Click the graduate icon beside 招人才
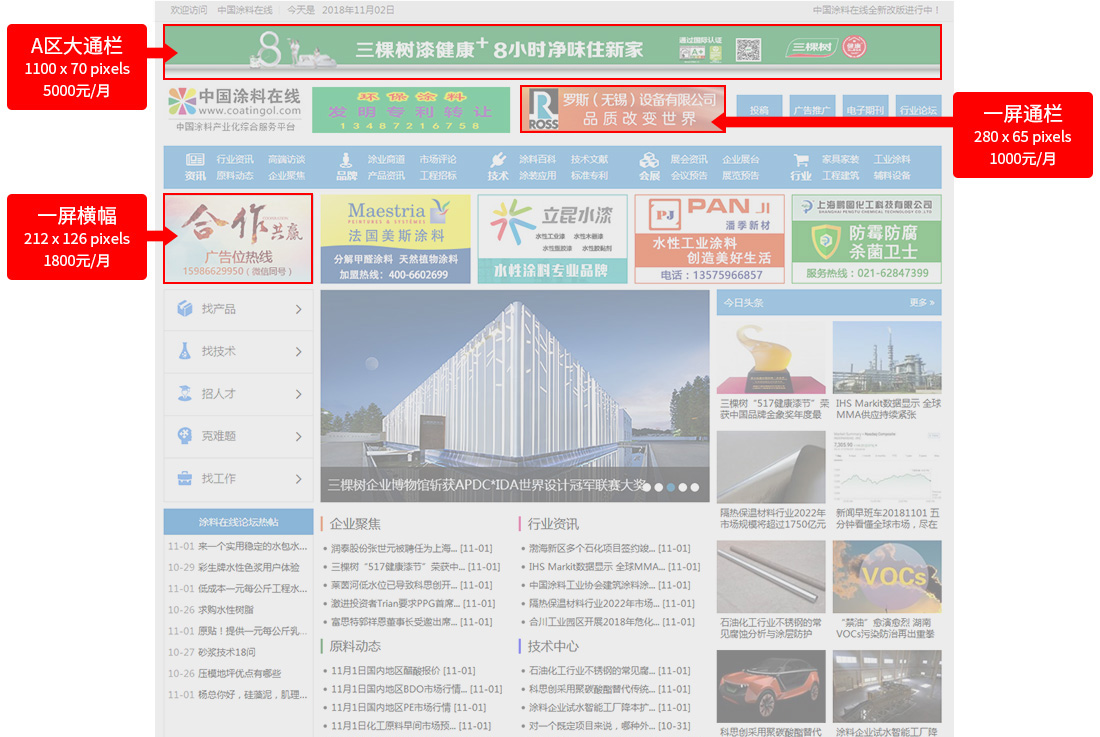Screen dimensions: 1100x737 pyautogui.click(x=185, y=393)
